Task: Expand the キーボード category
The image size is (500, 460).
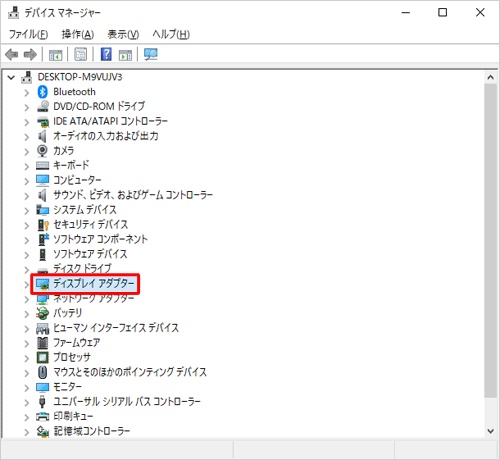Action: point(27,166)
